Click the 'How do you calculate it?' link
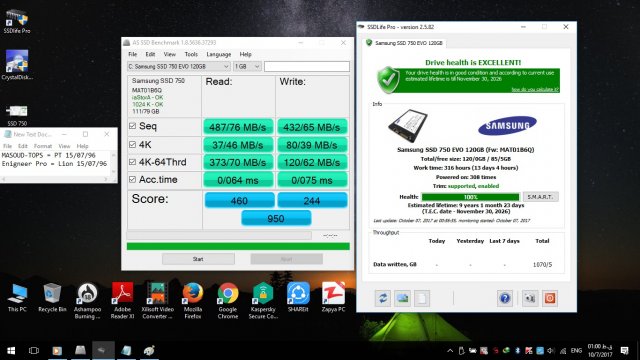 pos(535,89)
